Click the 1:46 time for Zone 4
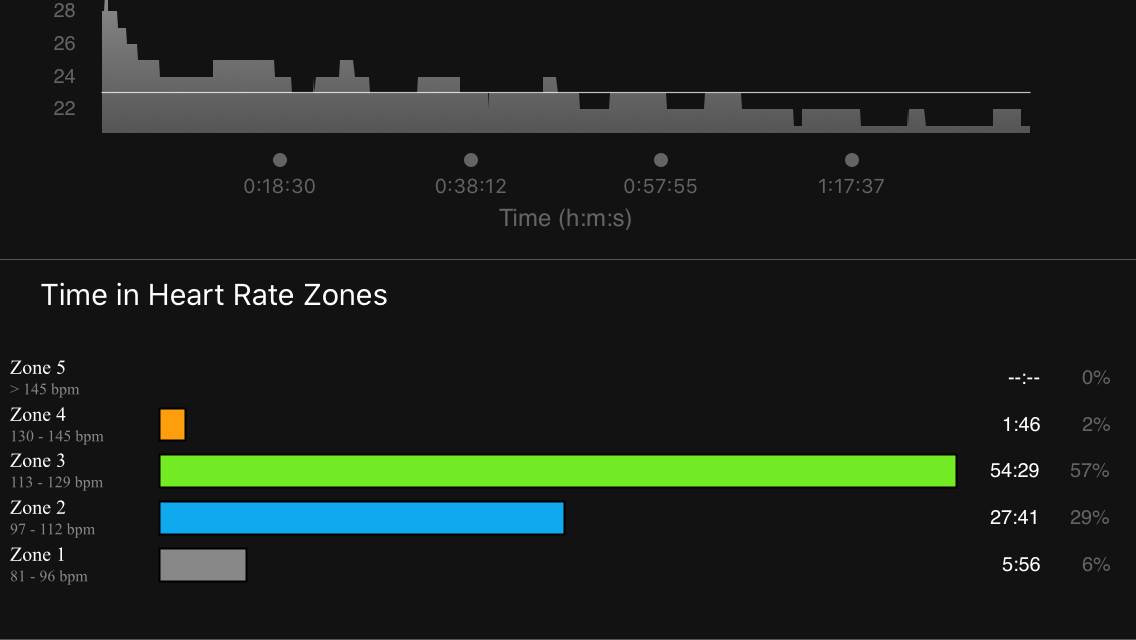 click(1021, 425)
